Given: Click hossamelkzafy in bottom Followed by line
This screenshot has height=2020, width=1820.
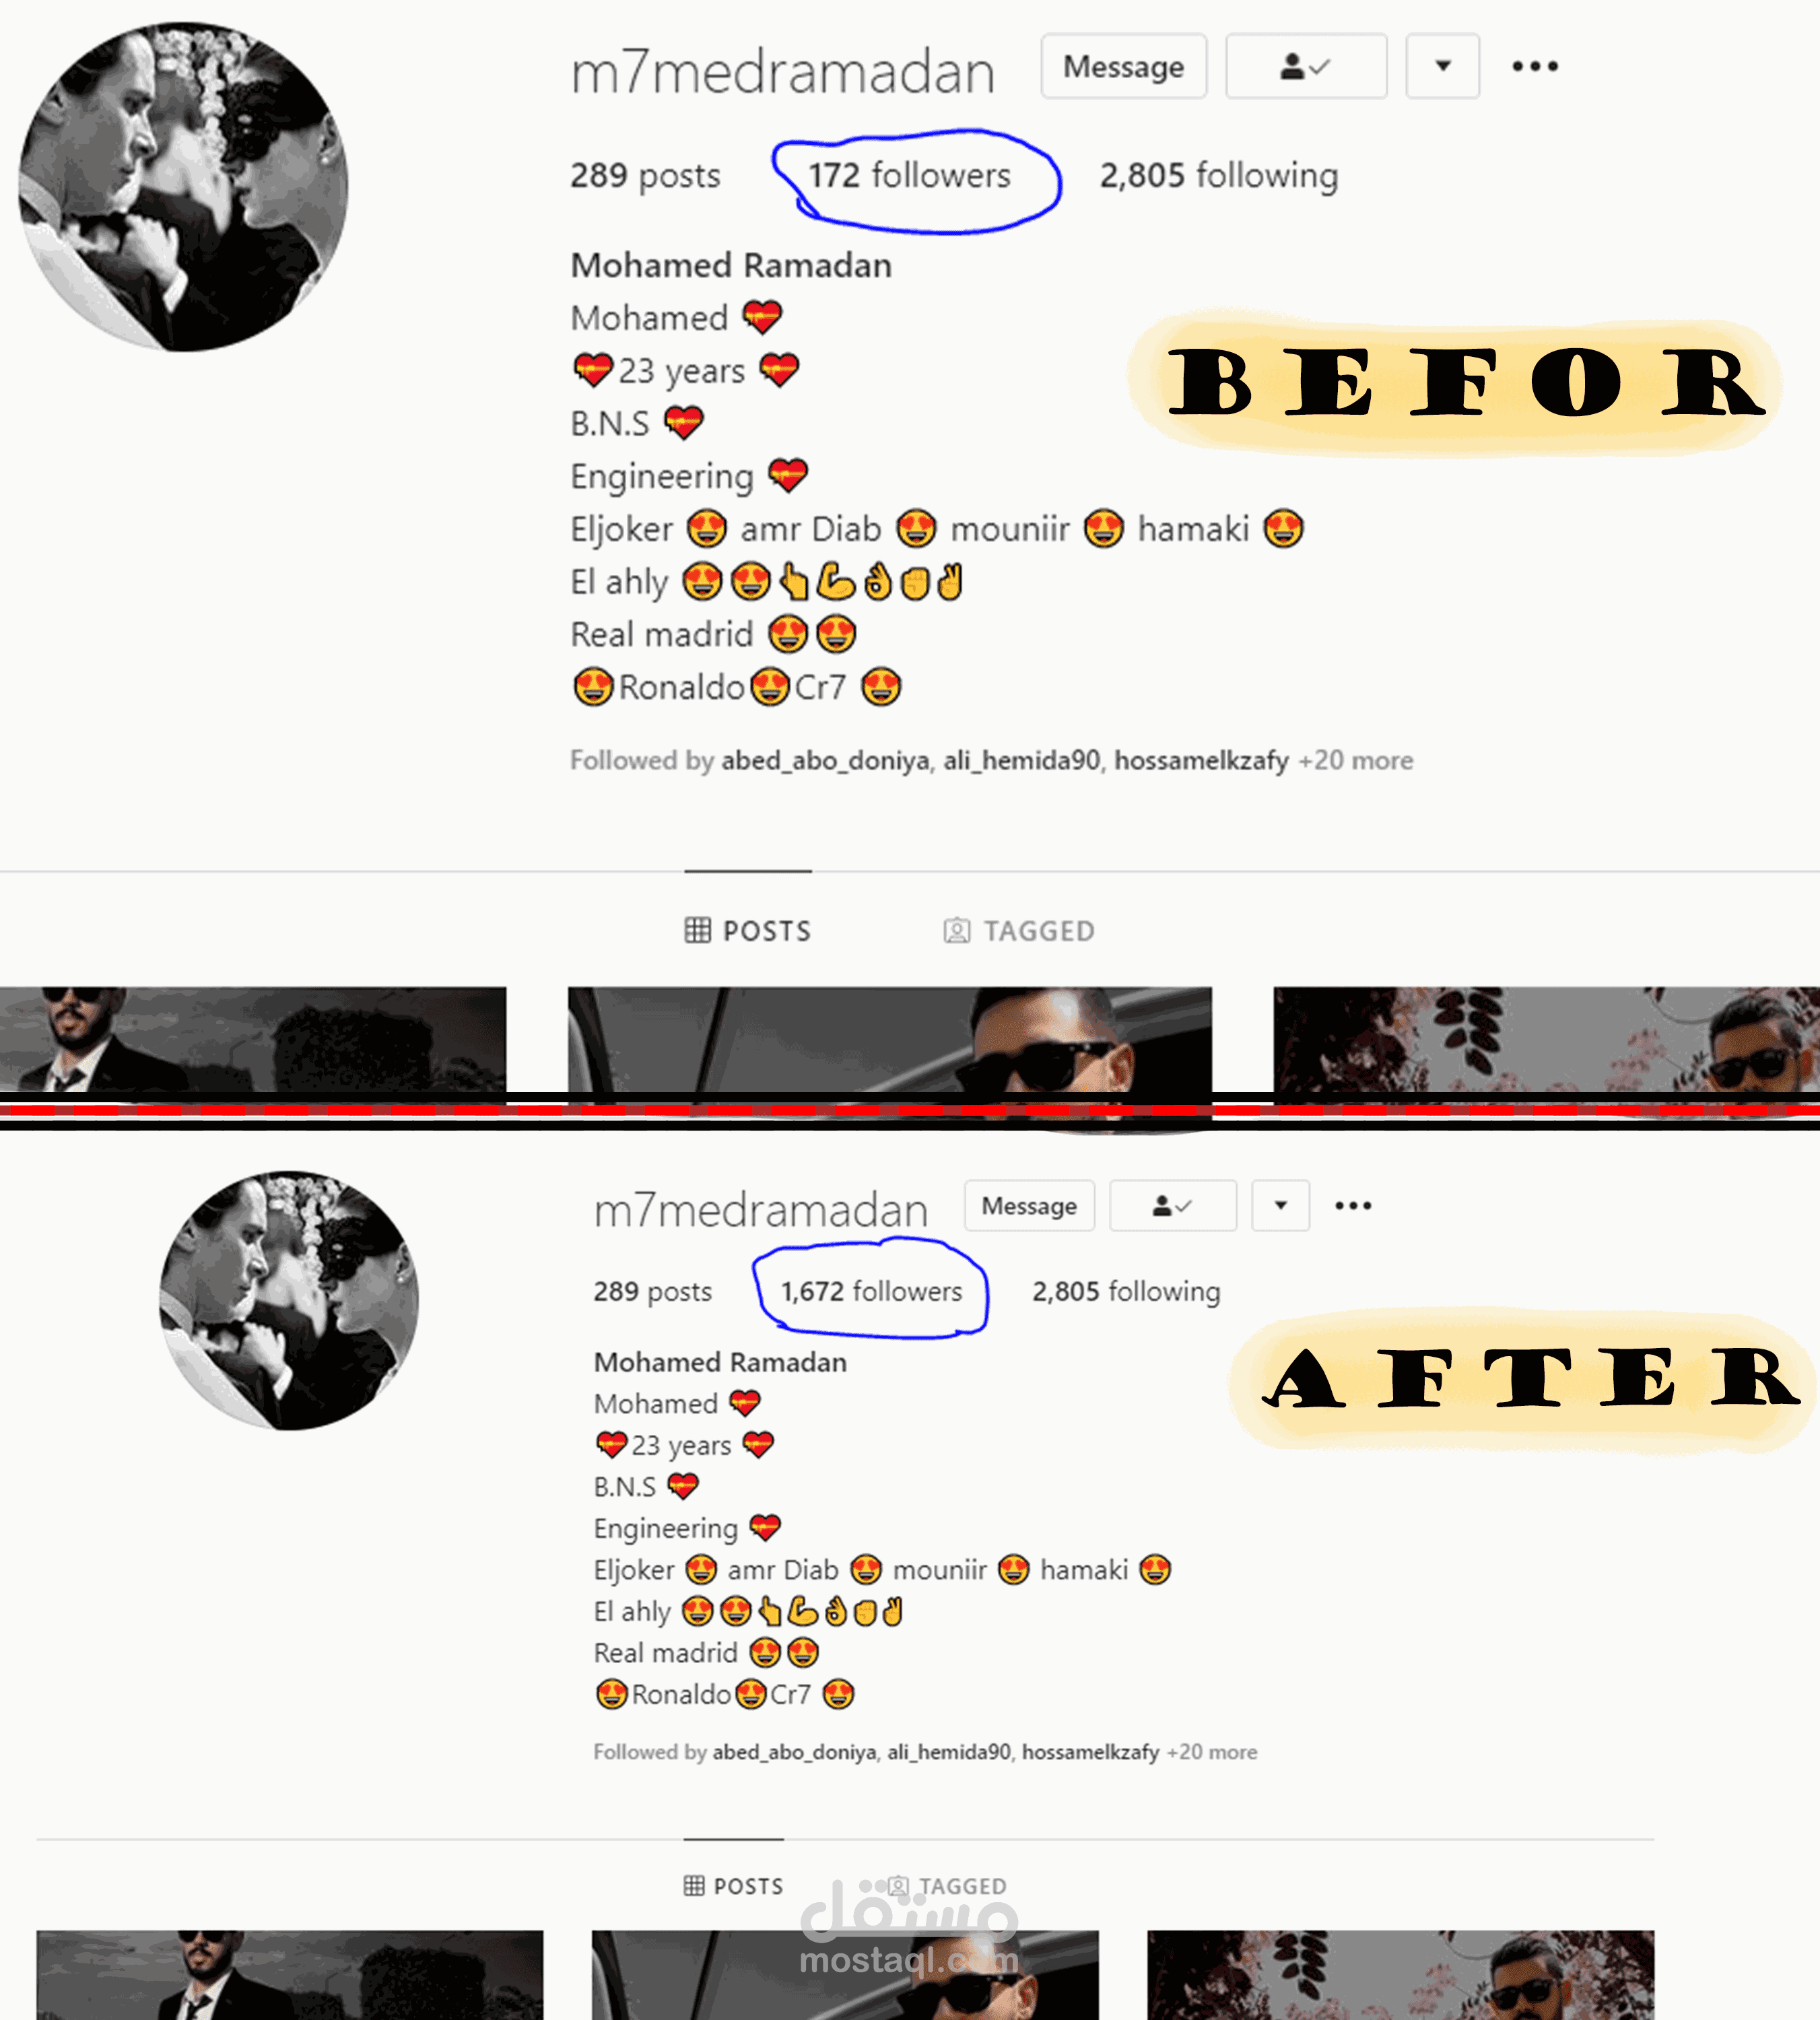Looking at the screenshot, I should point(1090,1753).
